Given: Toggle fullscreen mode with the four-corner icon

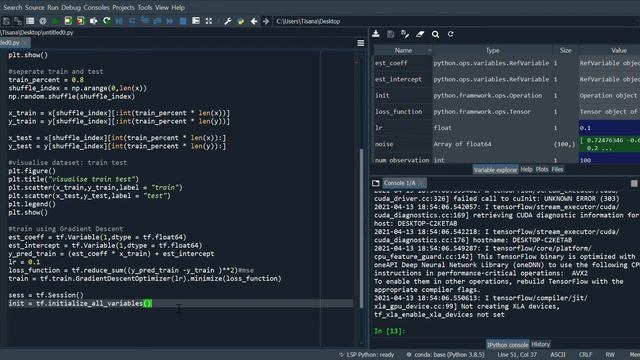Looking at the screenshot, I should (209, 21).
